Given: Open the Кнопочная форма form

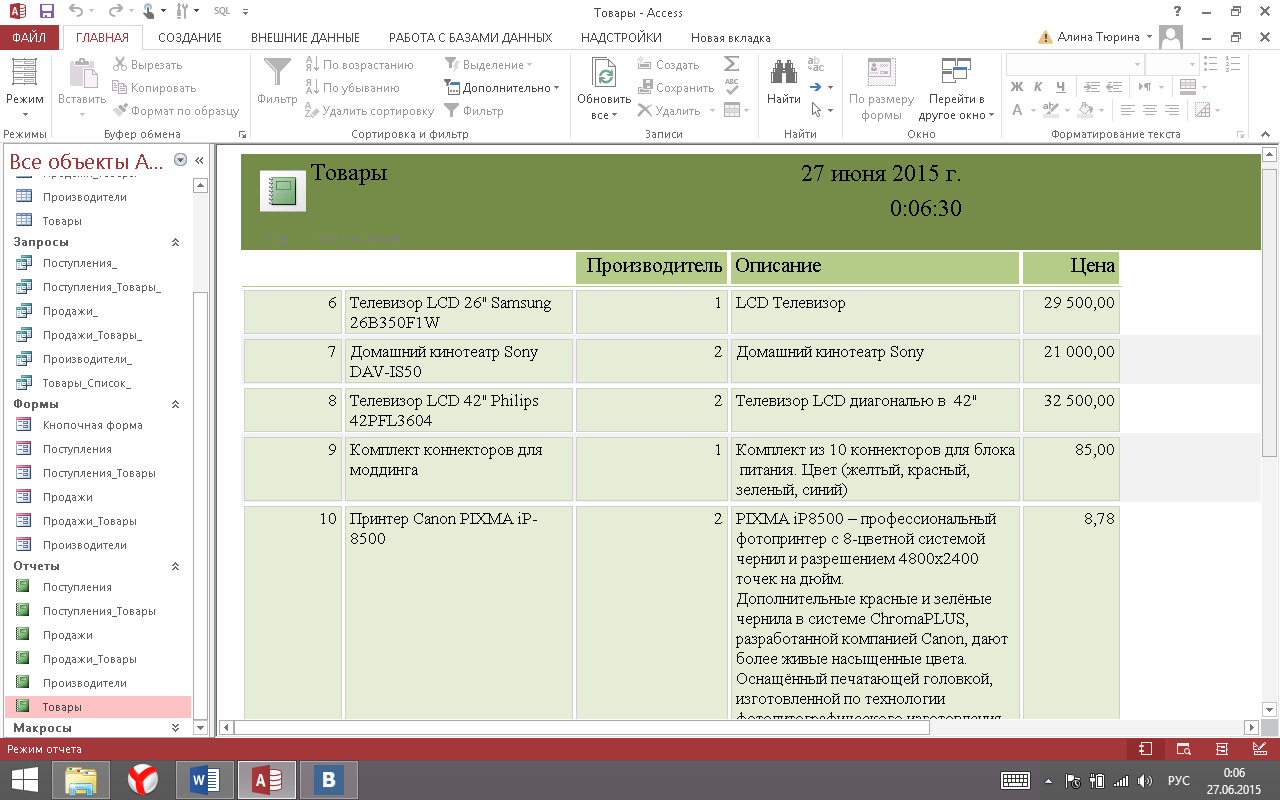Looking at the screenshot, I should point(92,425).
